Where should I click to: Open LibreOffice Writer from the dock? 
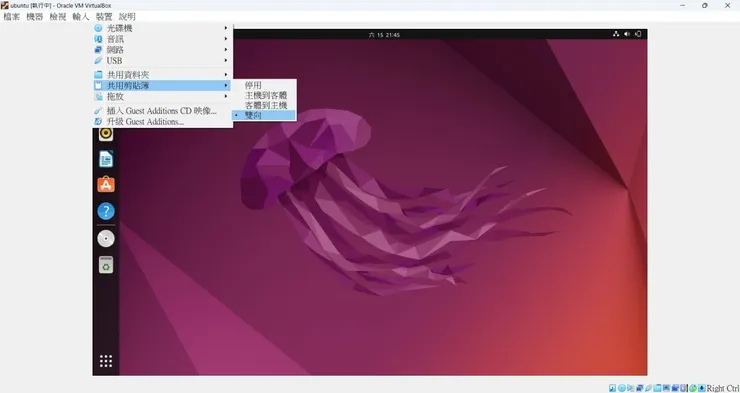coord(106,159)
